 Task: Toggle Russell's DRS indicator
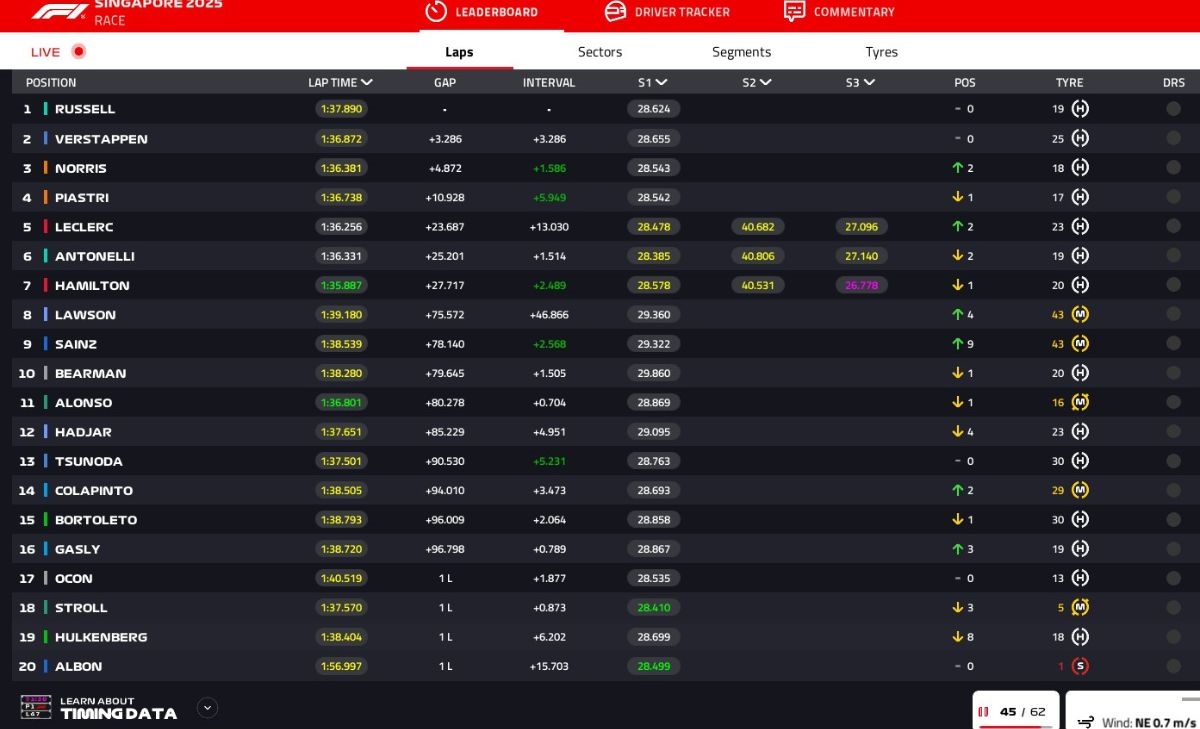click(1173, 109)
